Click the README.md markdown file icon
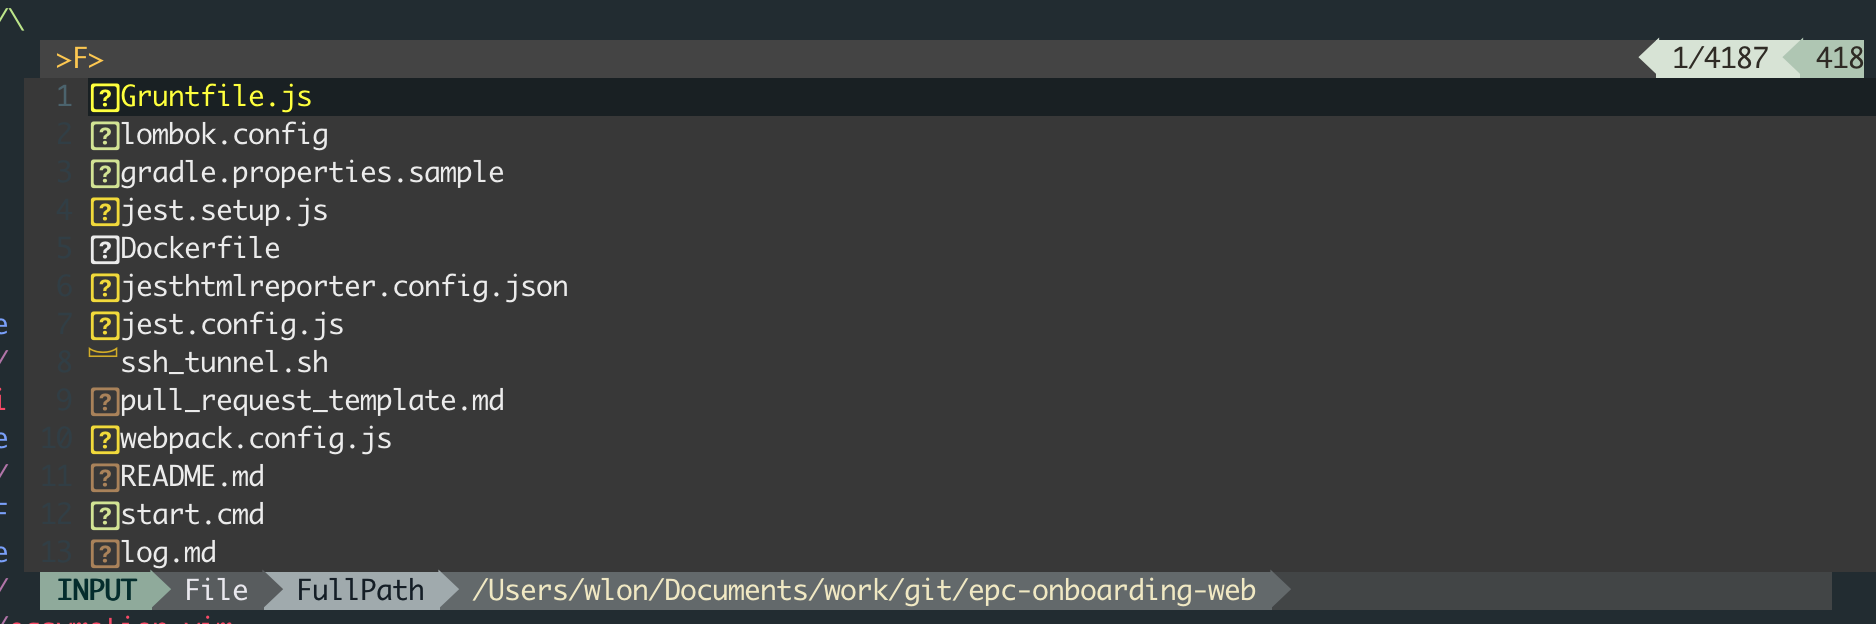Screen dimensions: 1876x624 click(x=103, y=477)
